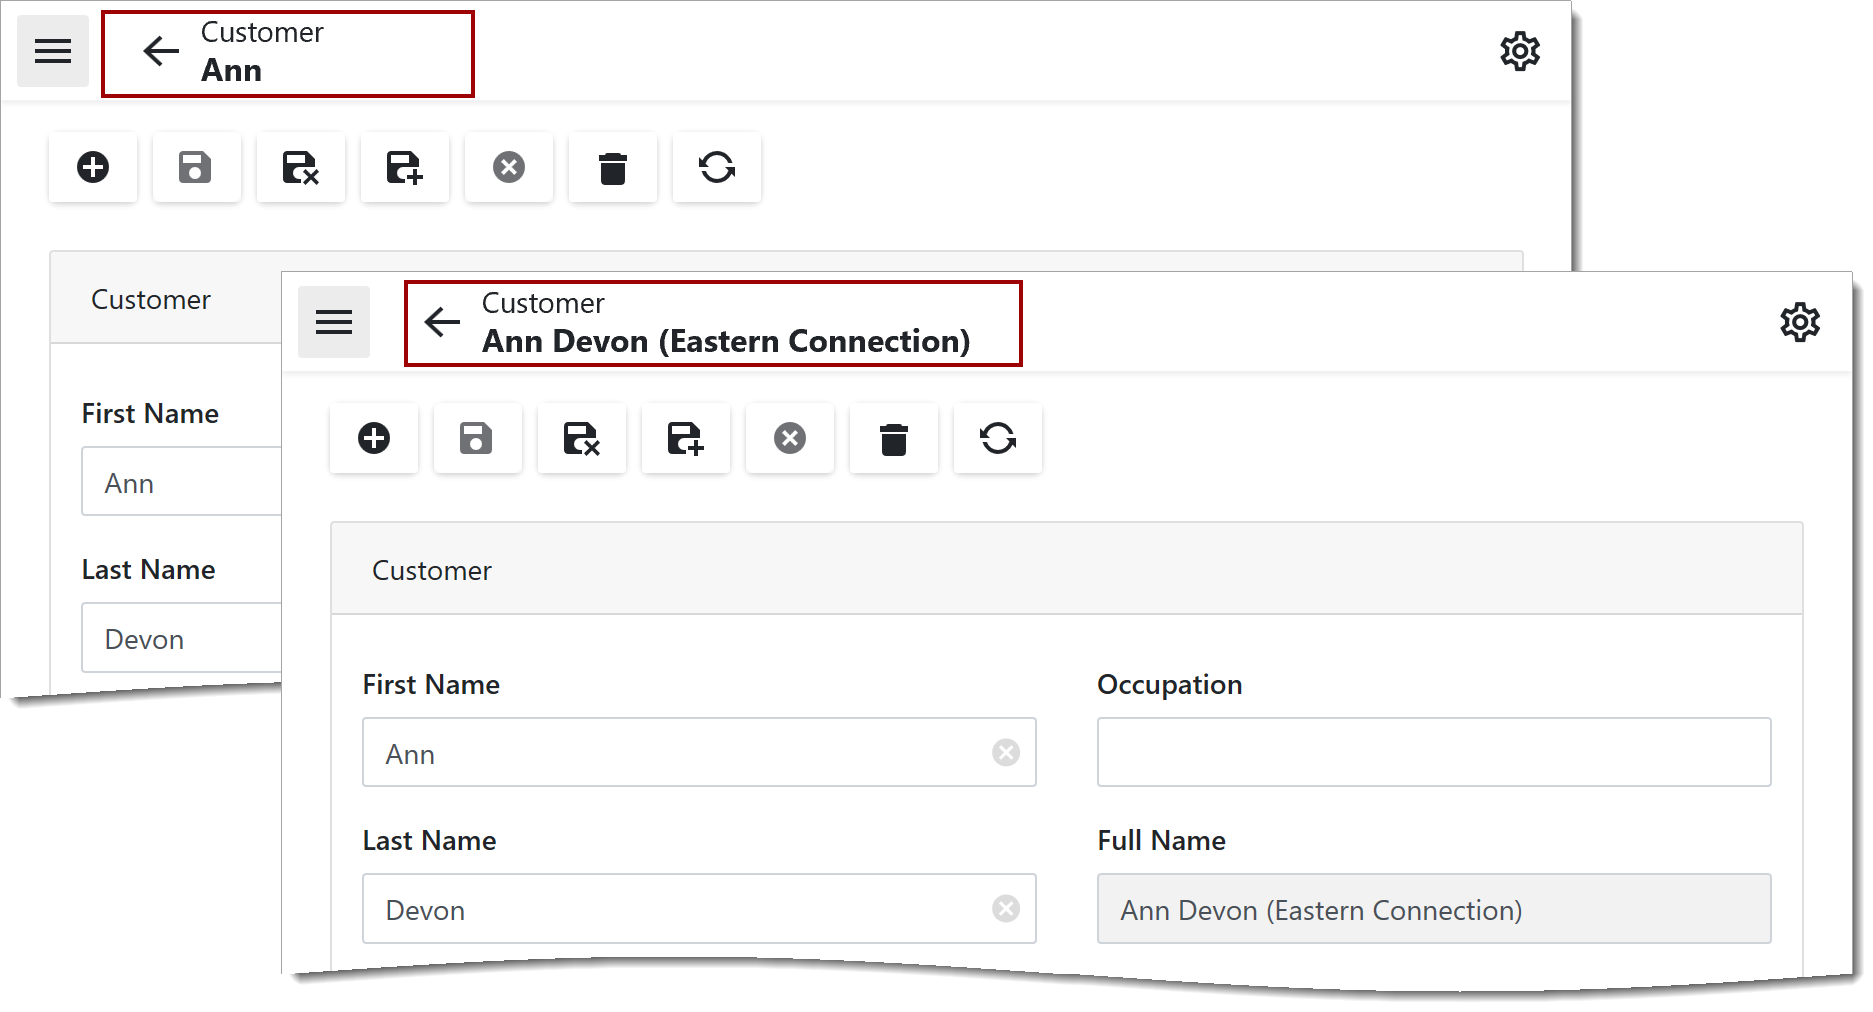
Task: Click the New (plus) icon in the back window toolbar
Action: tap(93, 167)
